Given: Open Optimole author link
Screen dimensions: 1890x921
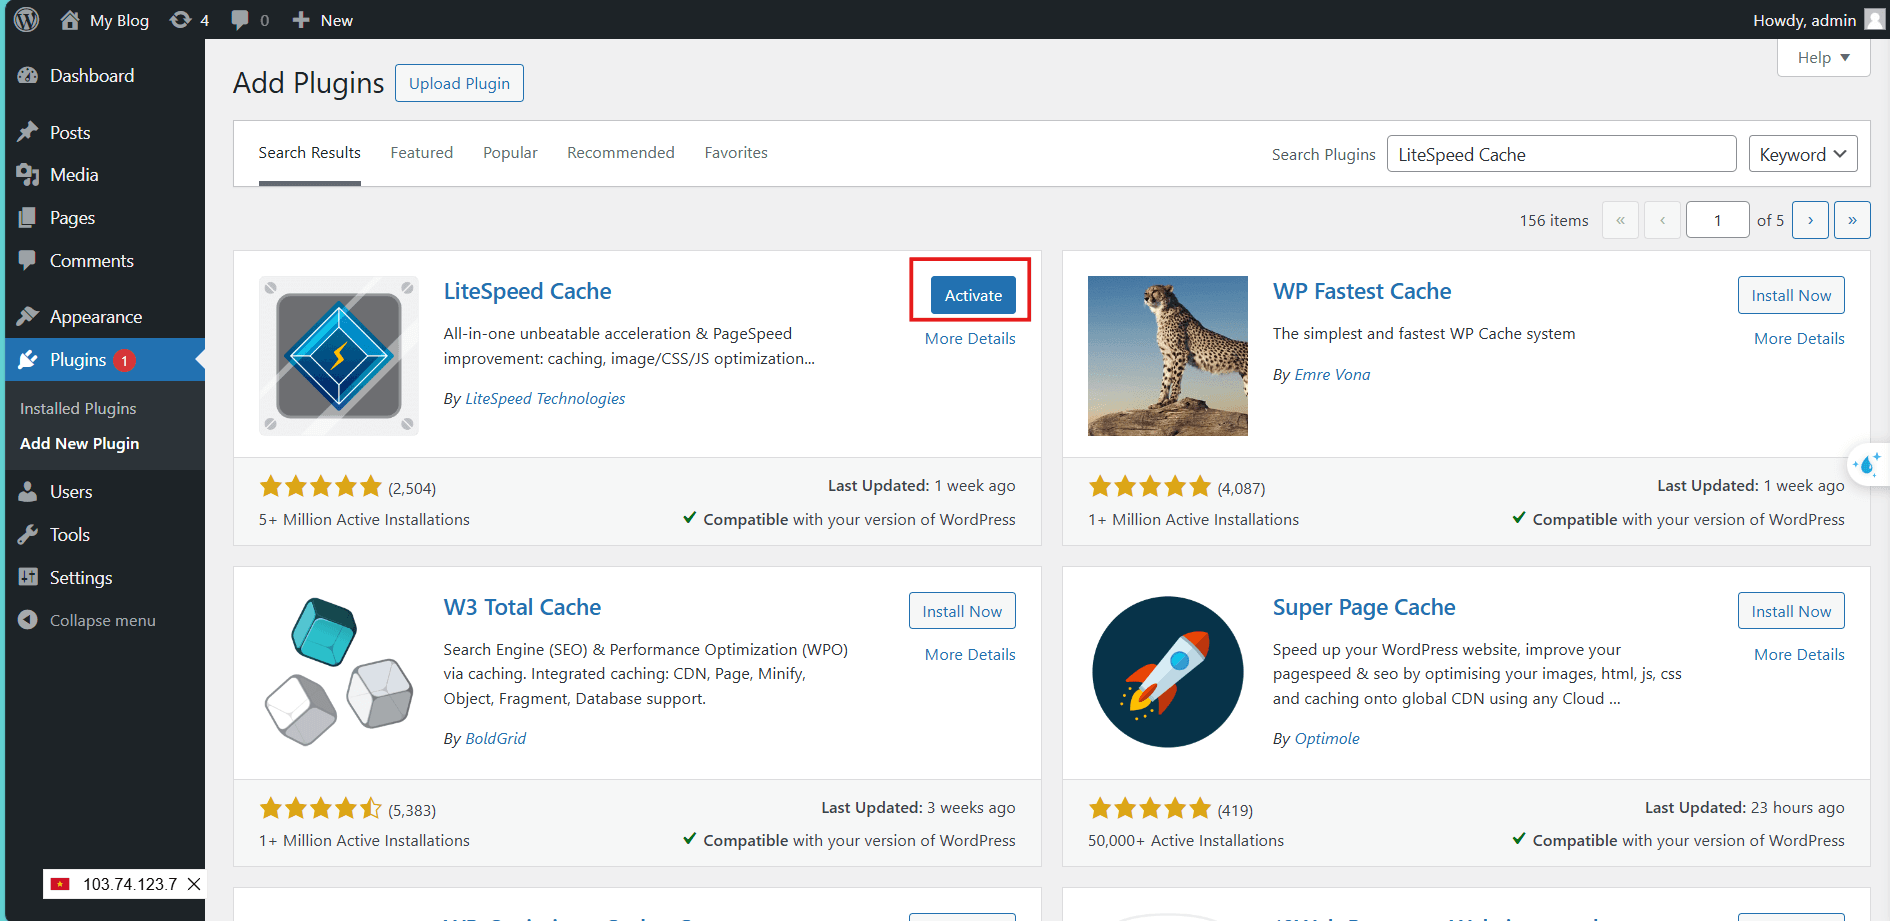Looking at the screenshot, I should (x=1327, y=739).
